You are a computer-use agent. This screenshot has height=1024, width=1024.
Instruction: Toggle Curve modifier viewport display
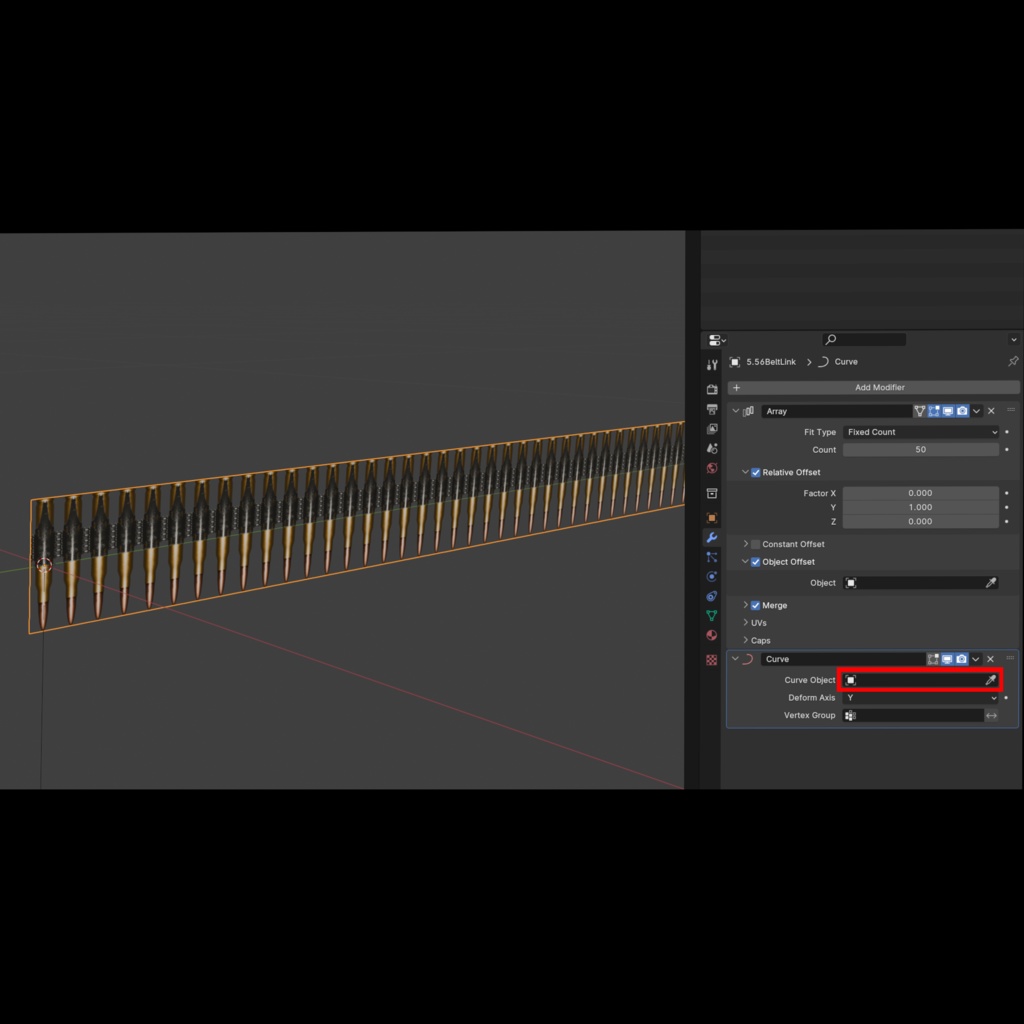[x=948, y=659]
